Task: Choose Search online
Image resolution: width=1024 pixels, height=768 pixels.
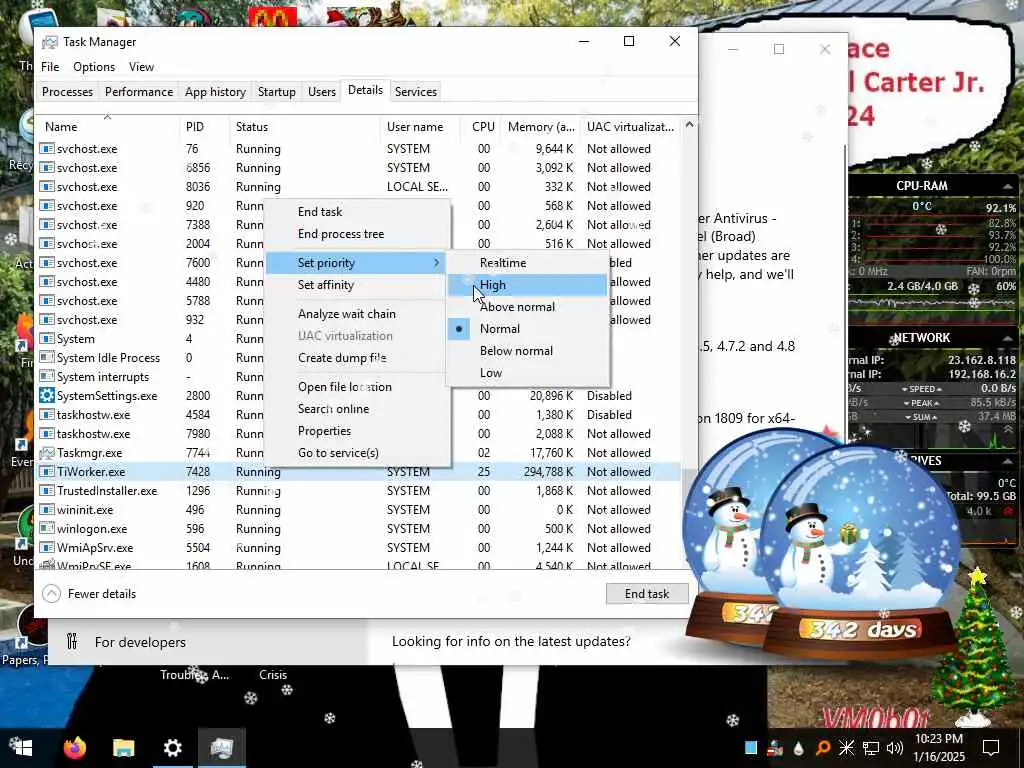Action: click(x=357, y=409)
